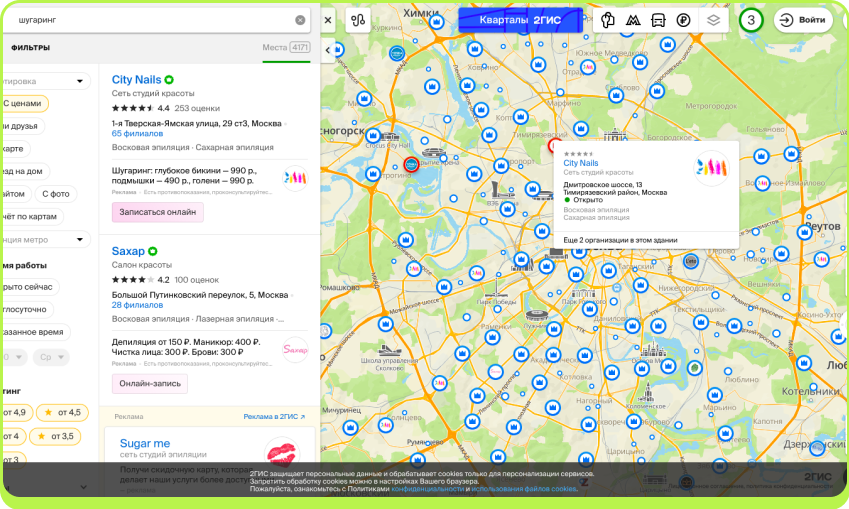Viewport: 849px width, 509px height.
Task: Click the Коломенское landmark icon
Action: (646, 394)
